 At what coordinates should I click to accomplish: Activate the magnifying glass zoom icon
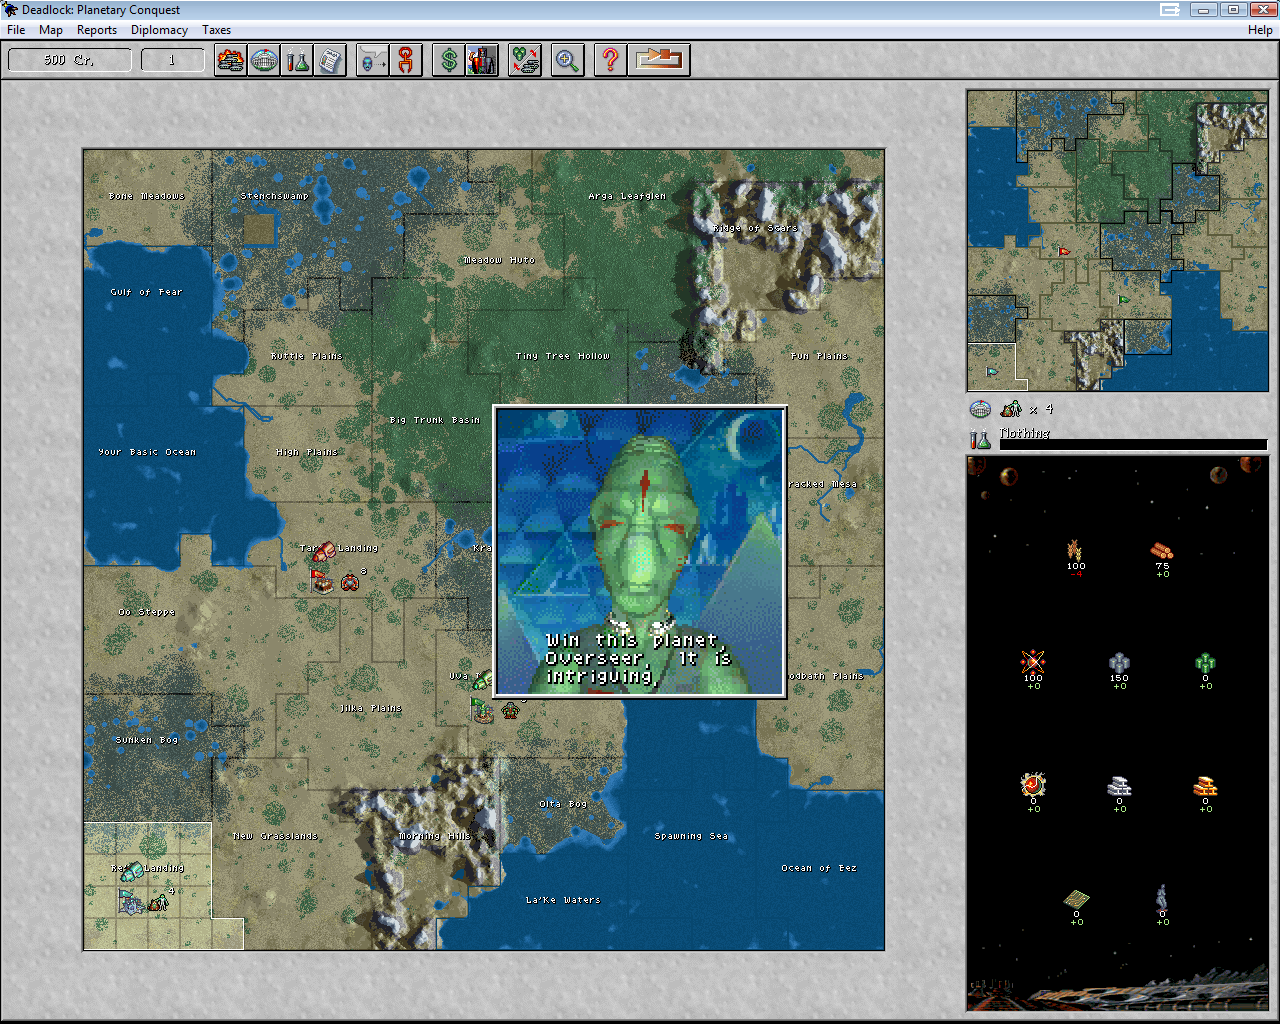567,60
